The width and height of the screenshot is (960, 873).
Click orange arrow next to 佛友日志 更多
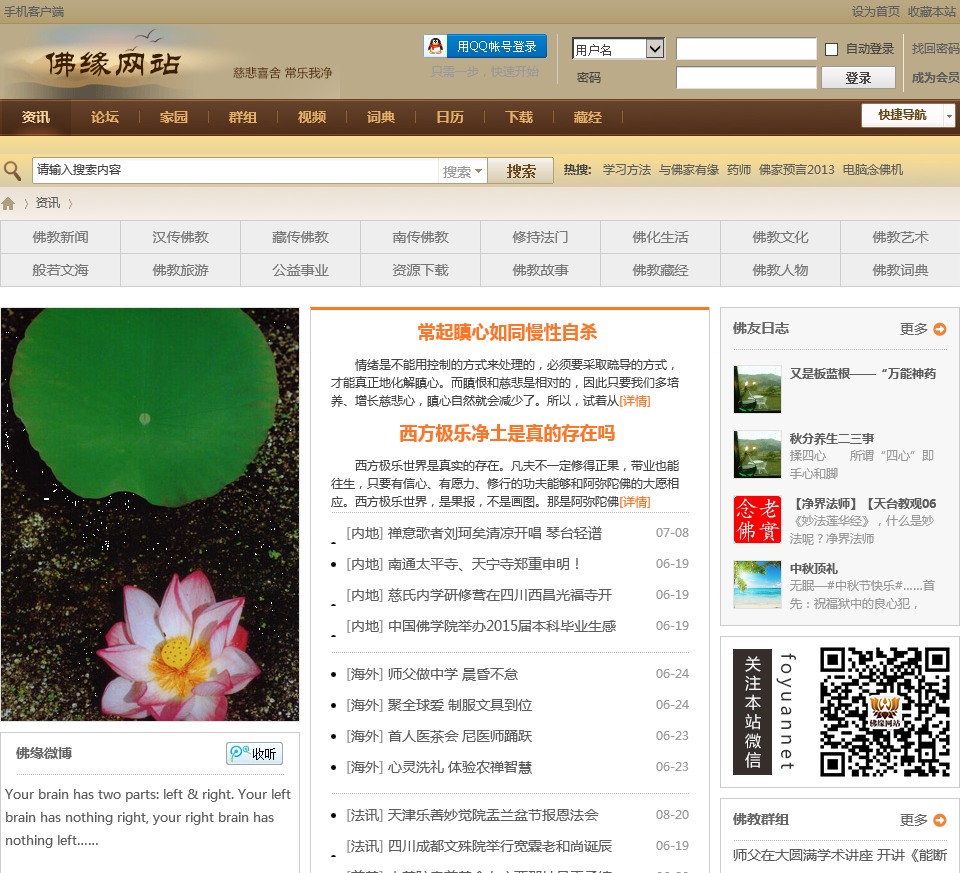pos(940,329)
